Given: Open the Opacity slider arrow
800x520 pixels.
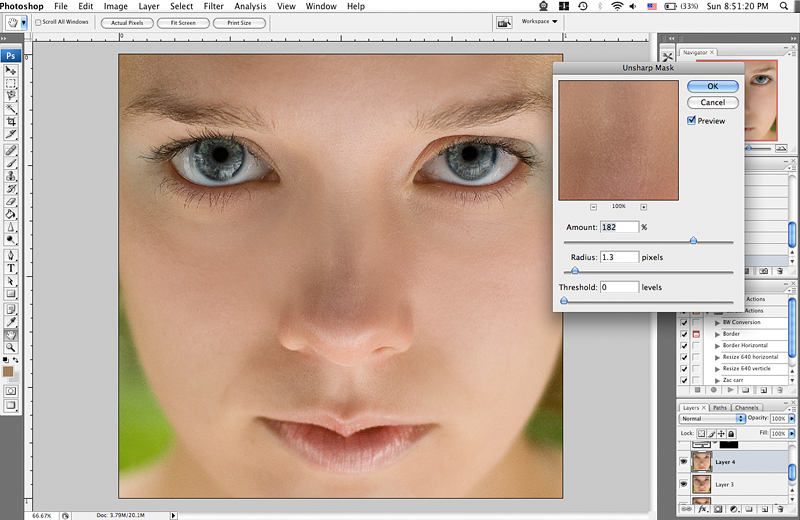Looking at the screenshot, I should tap(792, 418).
